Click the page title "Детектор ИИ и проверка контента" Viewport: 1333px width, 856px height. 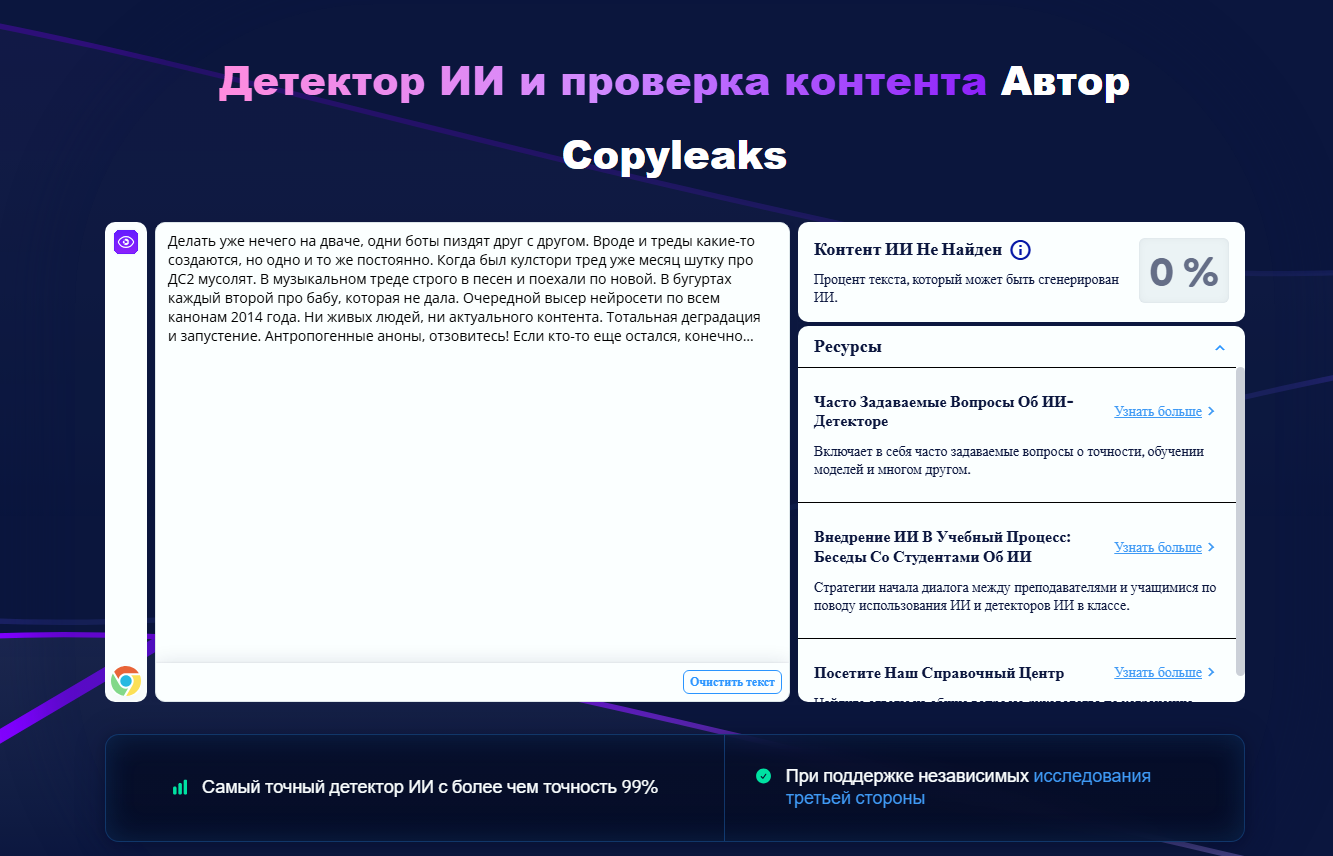[603, 82]
